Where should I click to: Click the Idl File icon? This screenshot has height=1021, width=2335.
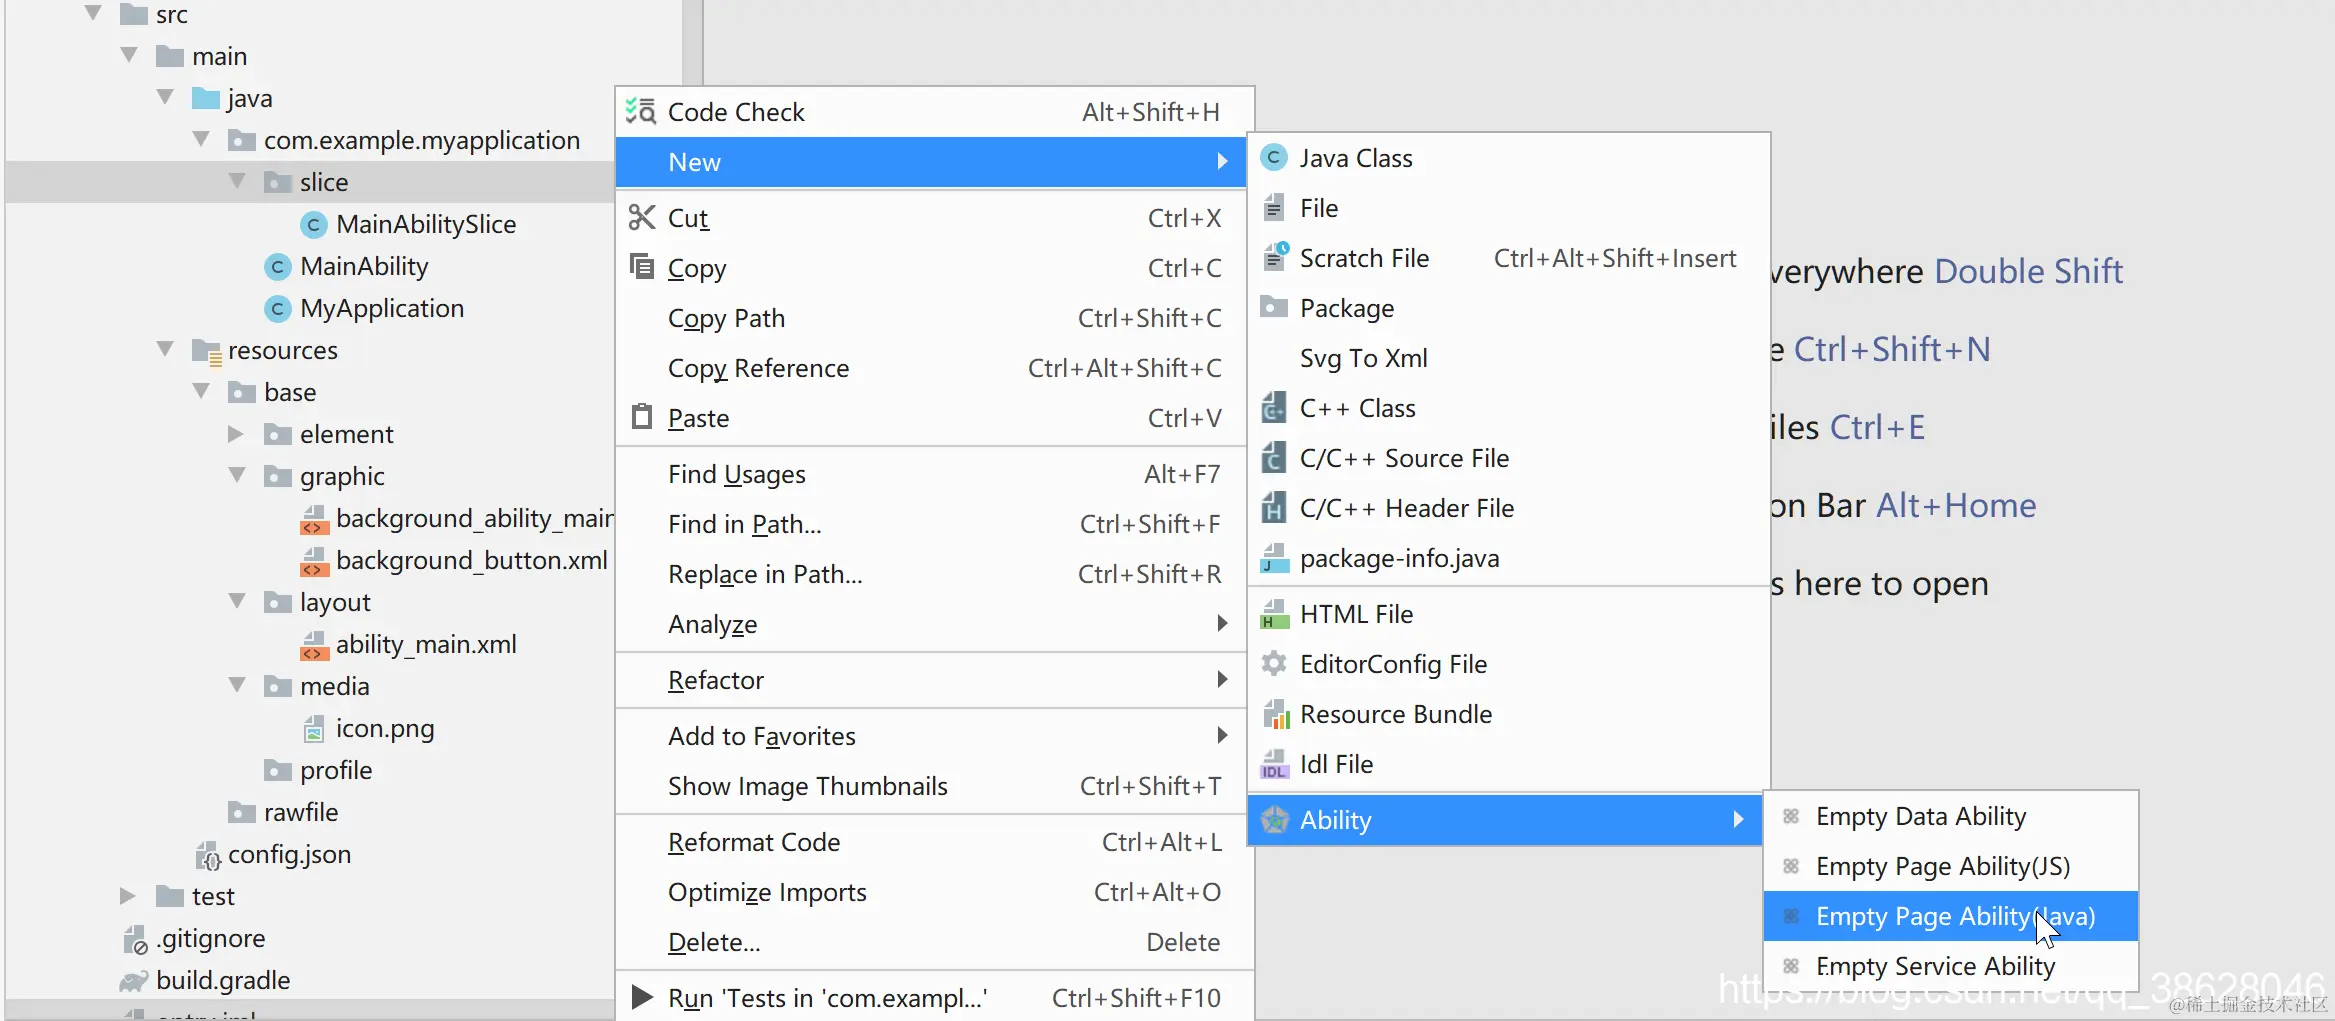(x=1274, y=764)
